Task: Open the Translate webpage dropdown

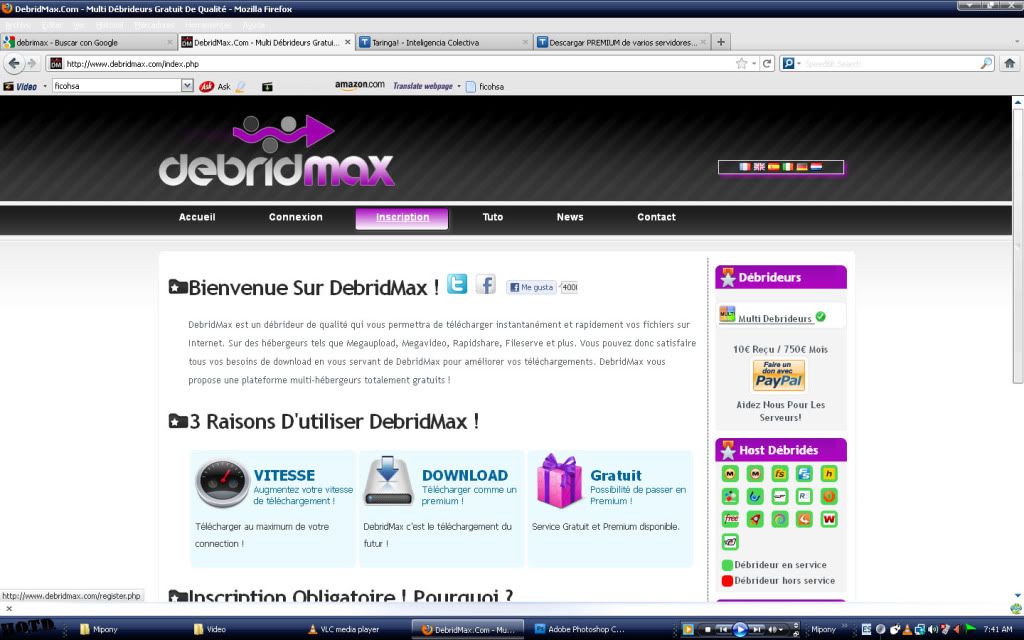Action: click(459, 86)
